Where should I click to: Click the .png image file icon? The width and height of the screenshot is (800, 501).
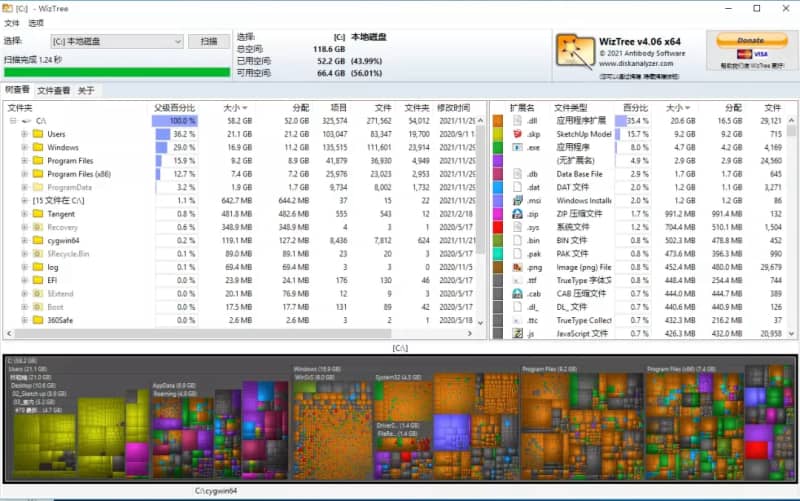coord(517,267)
